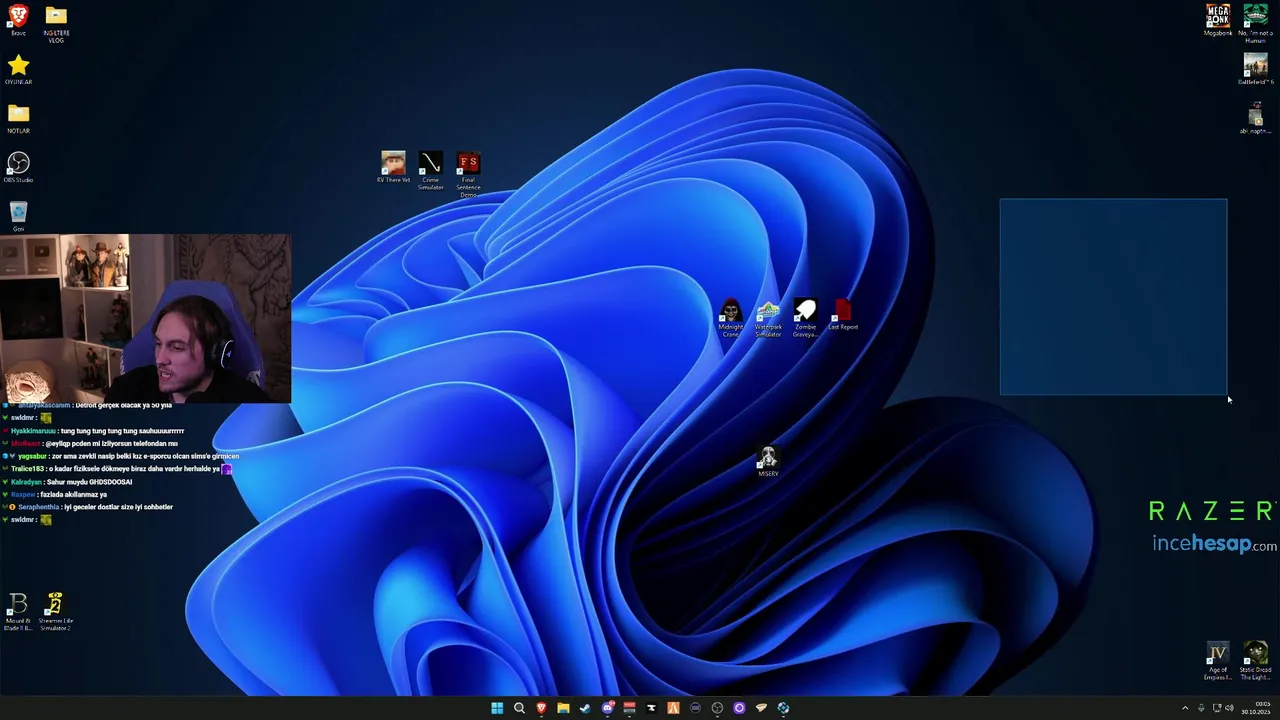Select the Battlefield 6 shortcut

click(x=1255, y=69)
